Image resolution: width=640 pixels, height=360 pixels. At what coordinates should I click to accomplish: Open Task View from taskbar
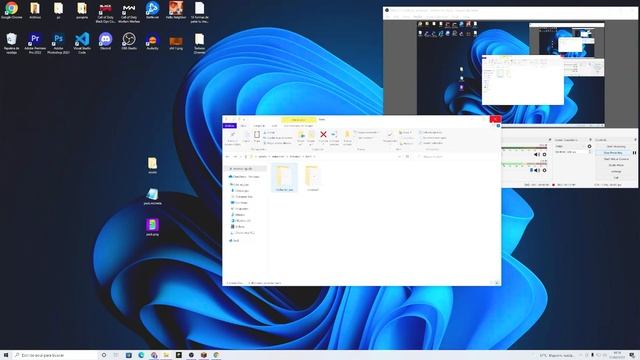coord(116,355)
